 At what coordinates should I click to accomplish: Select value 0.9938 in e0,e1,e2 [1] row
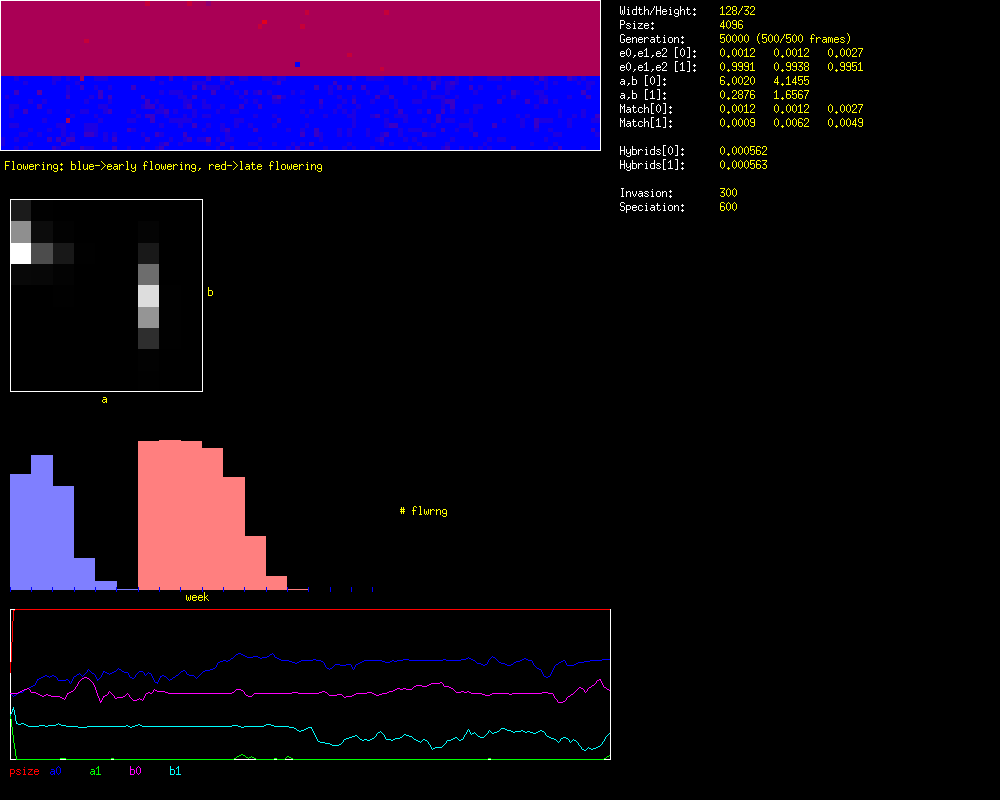(x=791, y=68)
